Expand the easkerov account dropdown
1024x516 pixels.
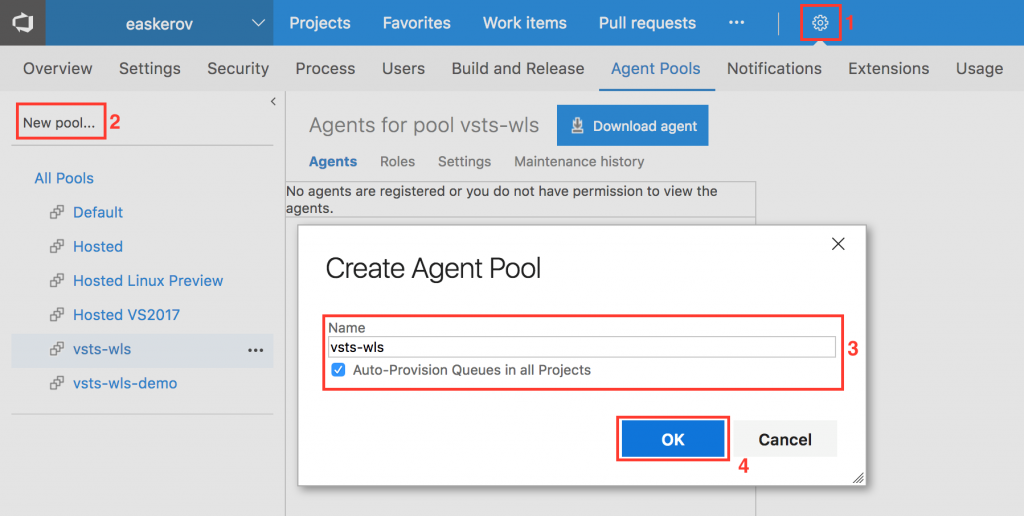[x=258, y=23]
